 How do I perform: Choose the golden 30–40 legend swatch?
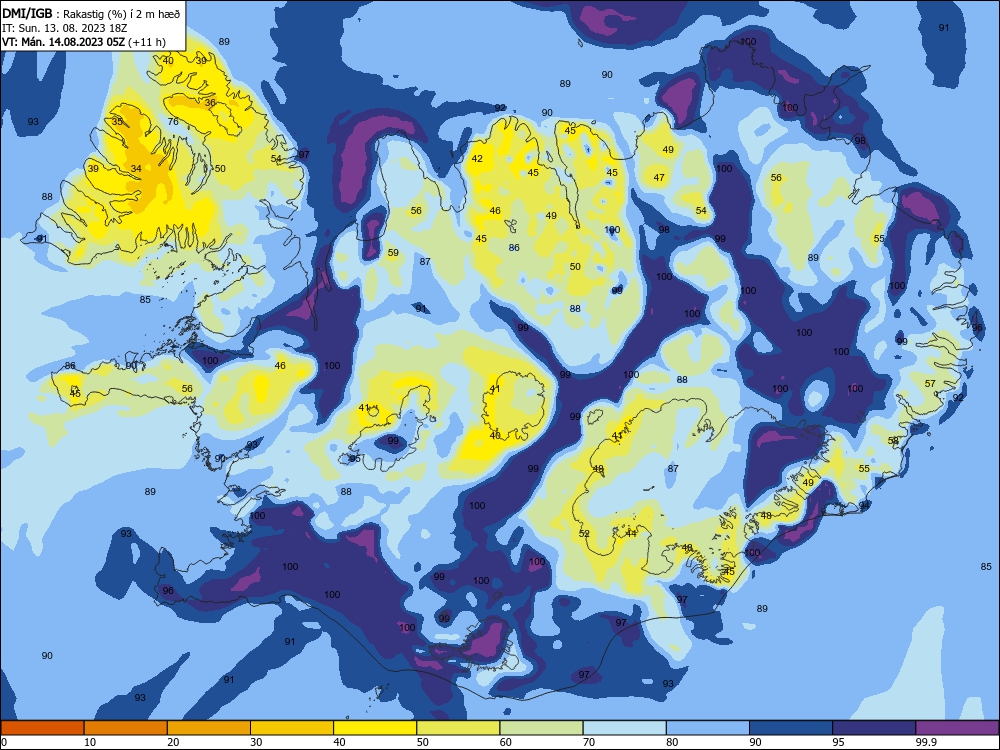point(292,728)
